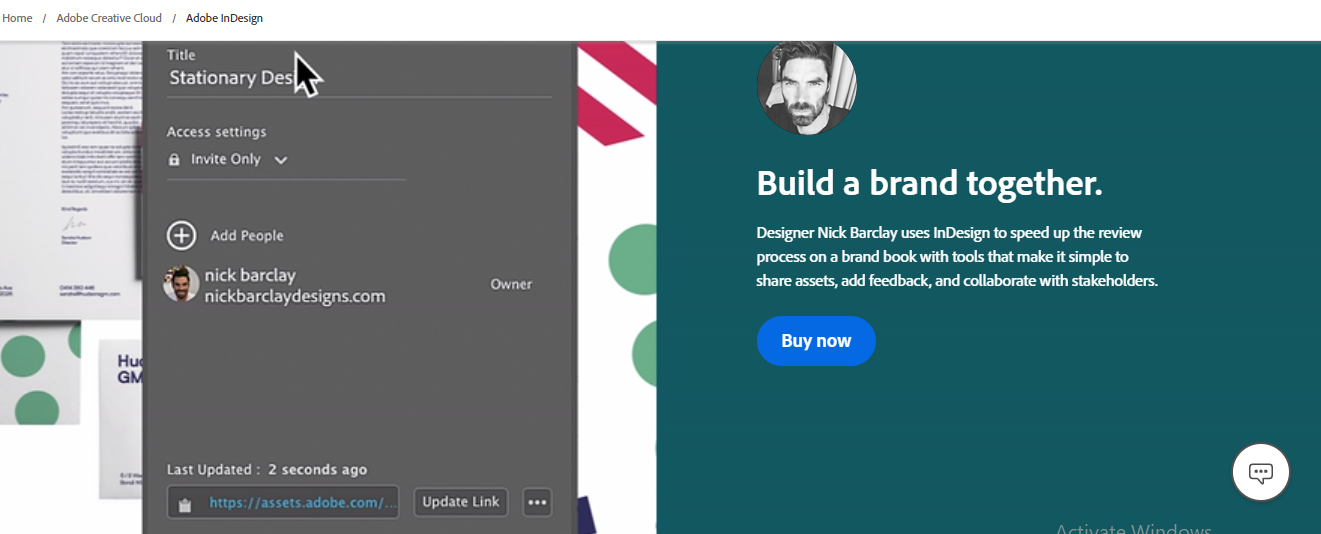Viewport: 1321px width, 534px height.
Task: Select Adobe InDesign breadcrumb item
Action: coord(224,18)
